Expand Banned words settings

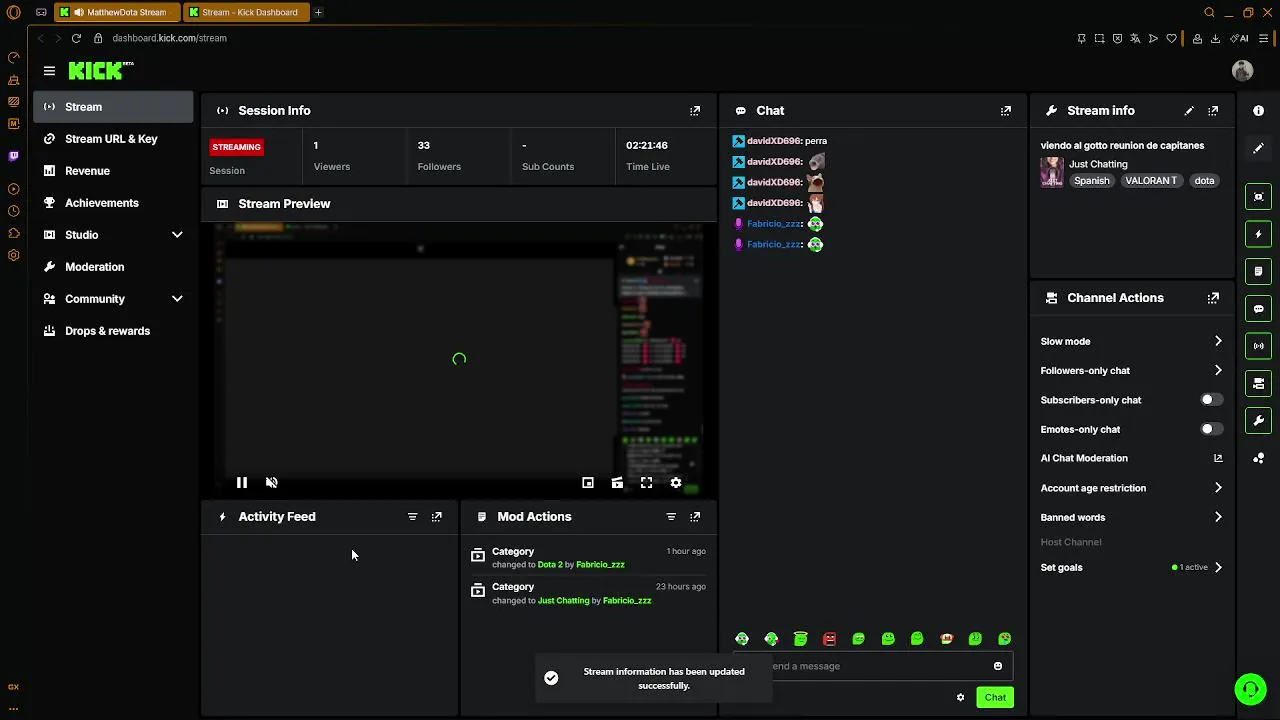coord(1218,517)
